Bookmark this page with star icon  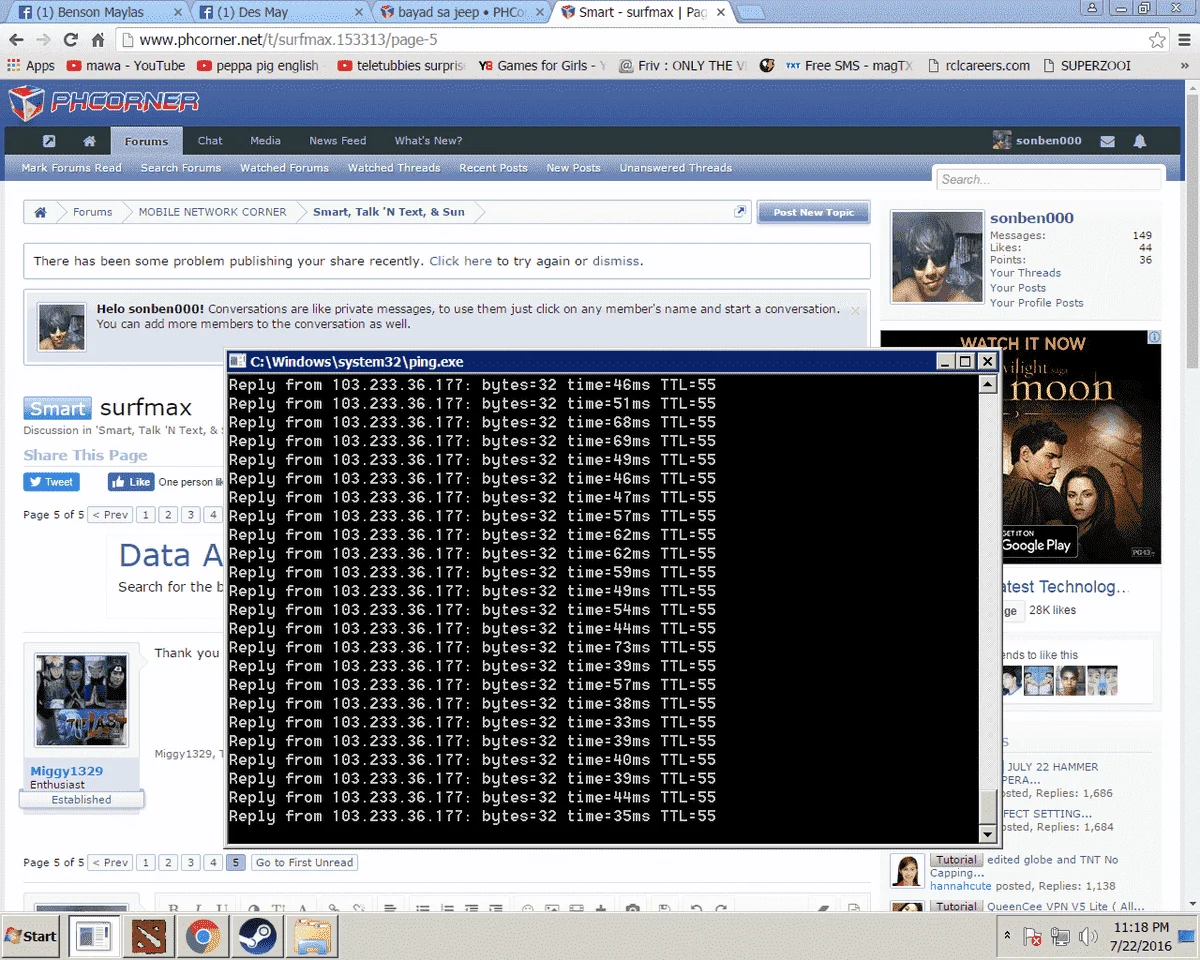pos(1157,41)
